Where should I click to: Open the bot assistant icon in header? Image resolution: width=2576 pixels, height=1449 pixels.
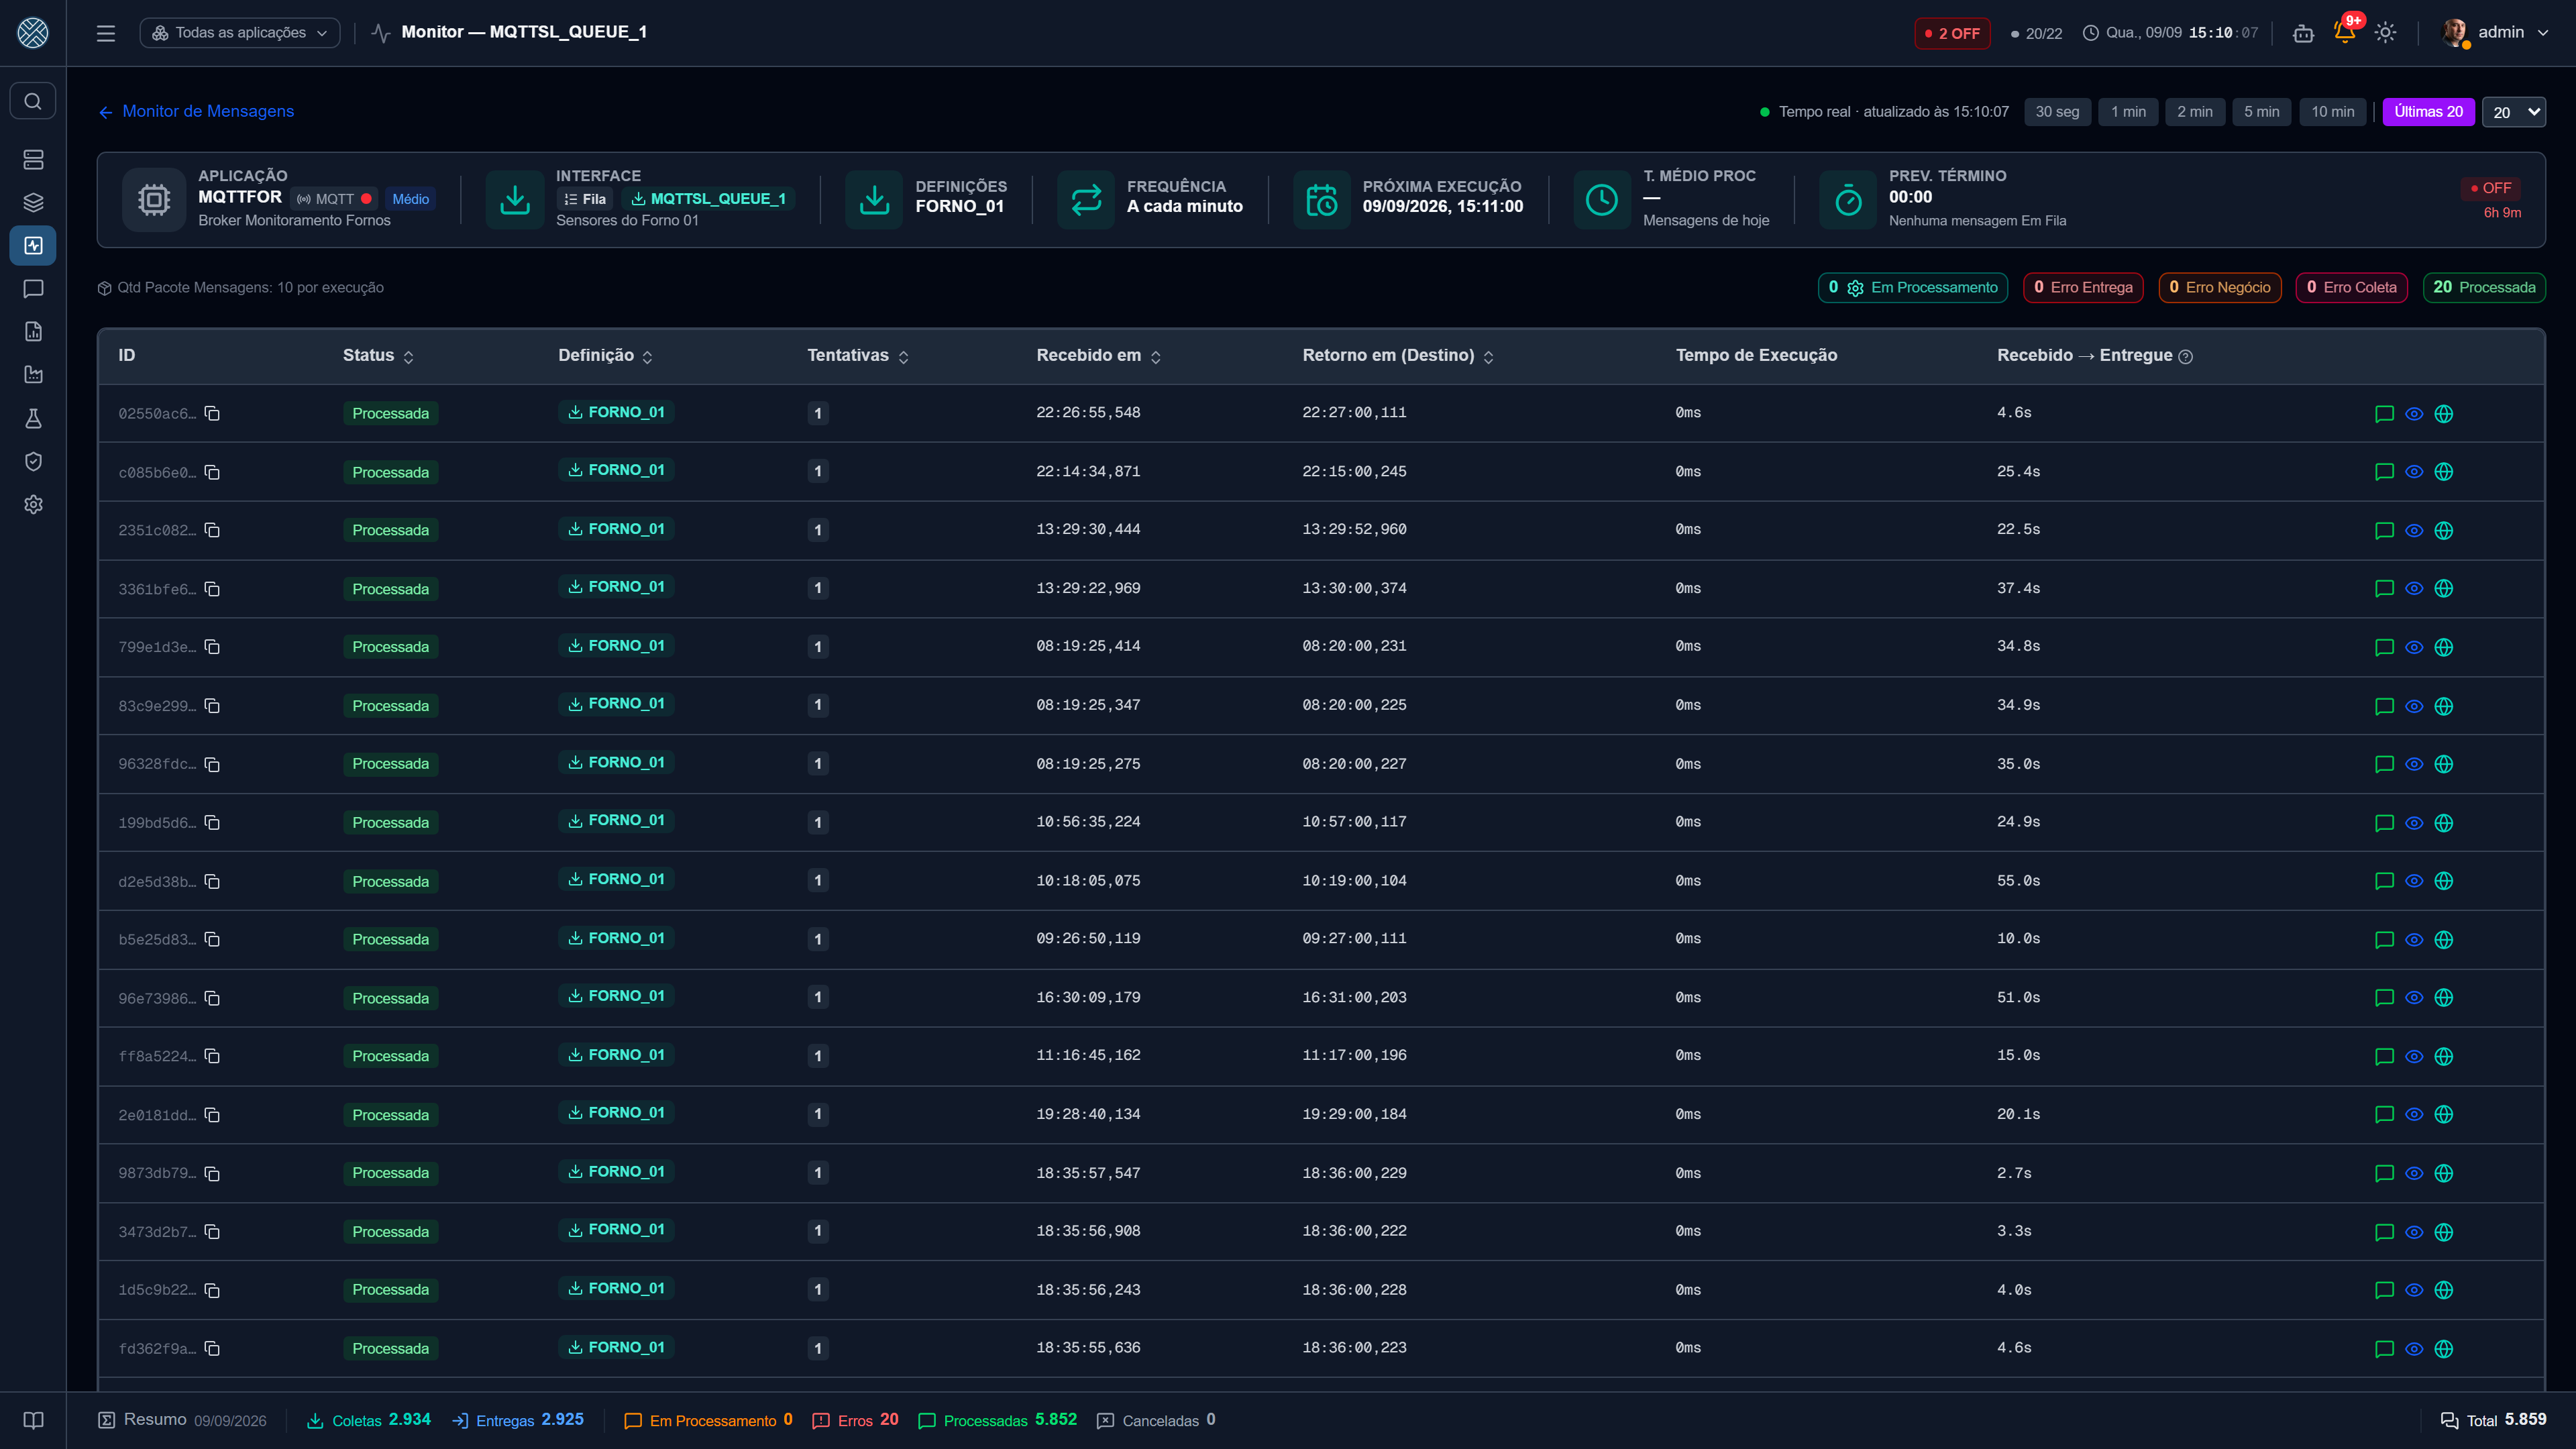2303,33
